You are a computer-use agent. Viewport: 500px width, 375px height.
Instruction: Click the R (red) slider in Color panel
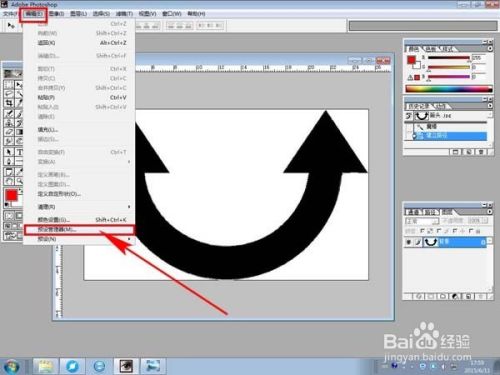(x=448, y=58)
